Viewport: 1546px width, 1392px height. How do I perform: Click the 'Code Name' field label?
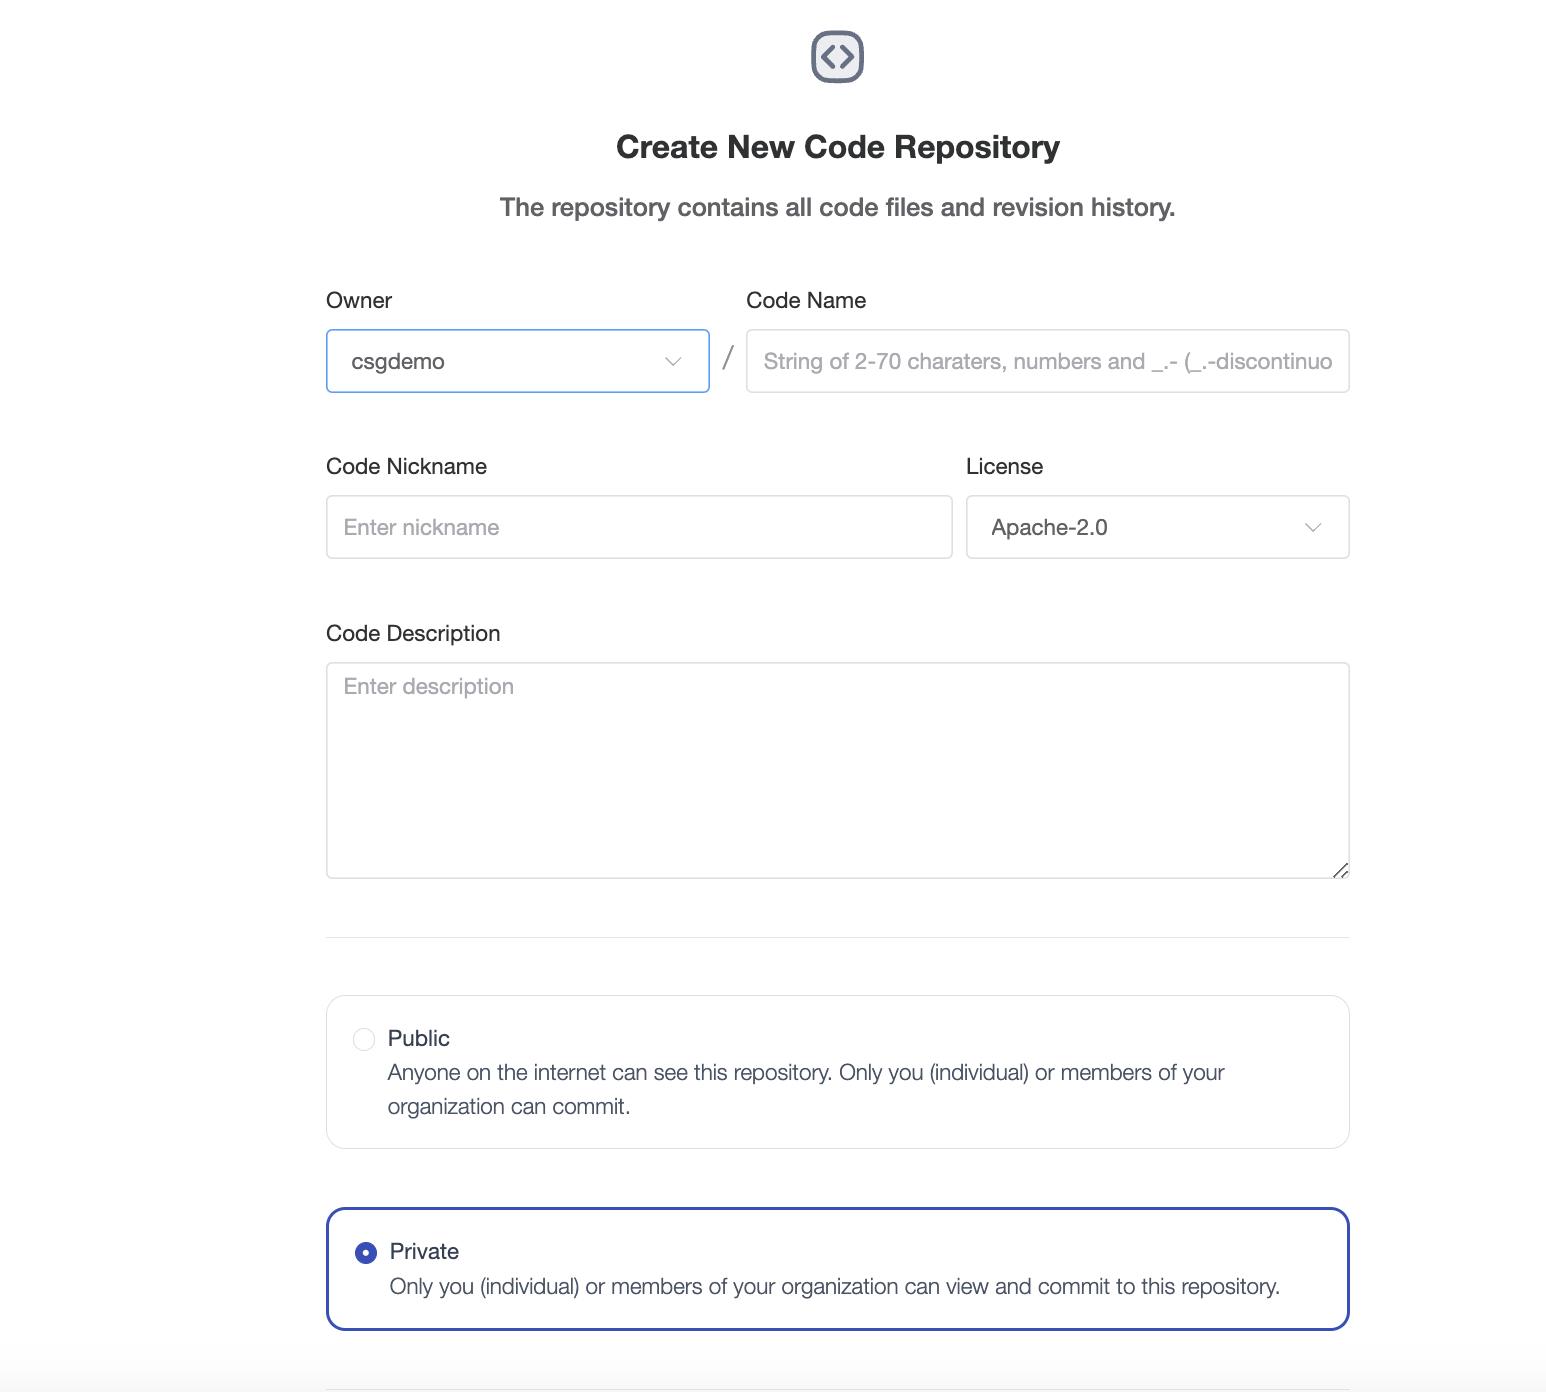point(806,300)
